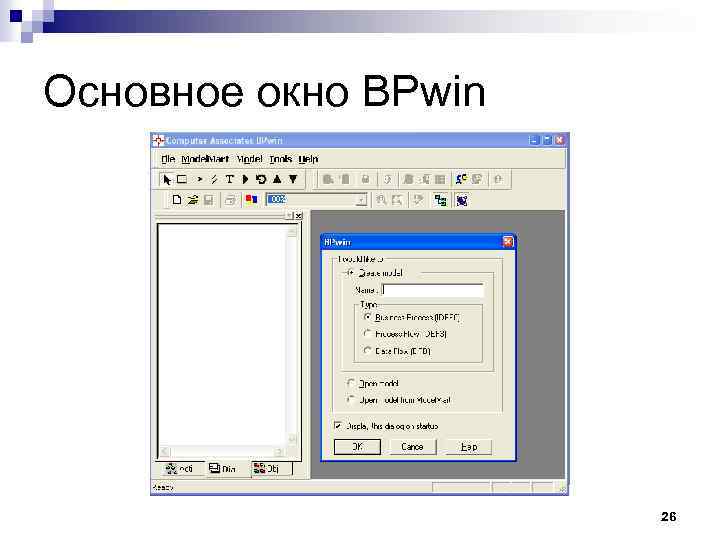720x540 pixels.
Task: Click the blue-yellow ModelMart change manager icon
Action: pos(461,179)
